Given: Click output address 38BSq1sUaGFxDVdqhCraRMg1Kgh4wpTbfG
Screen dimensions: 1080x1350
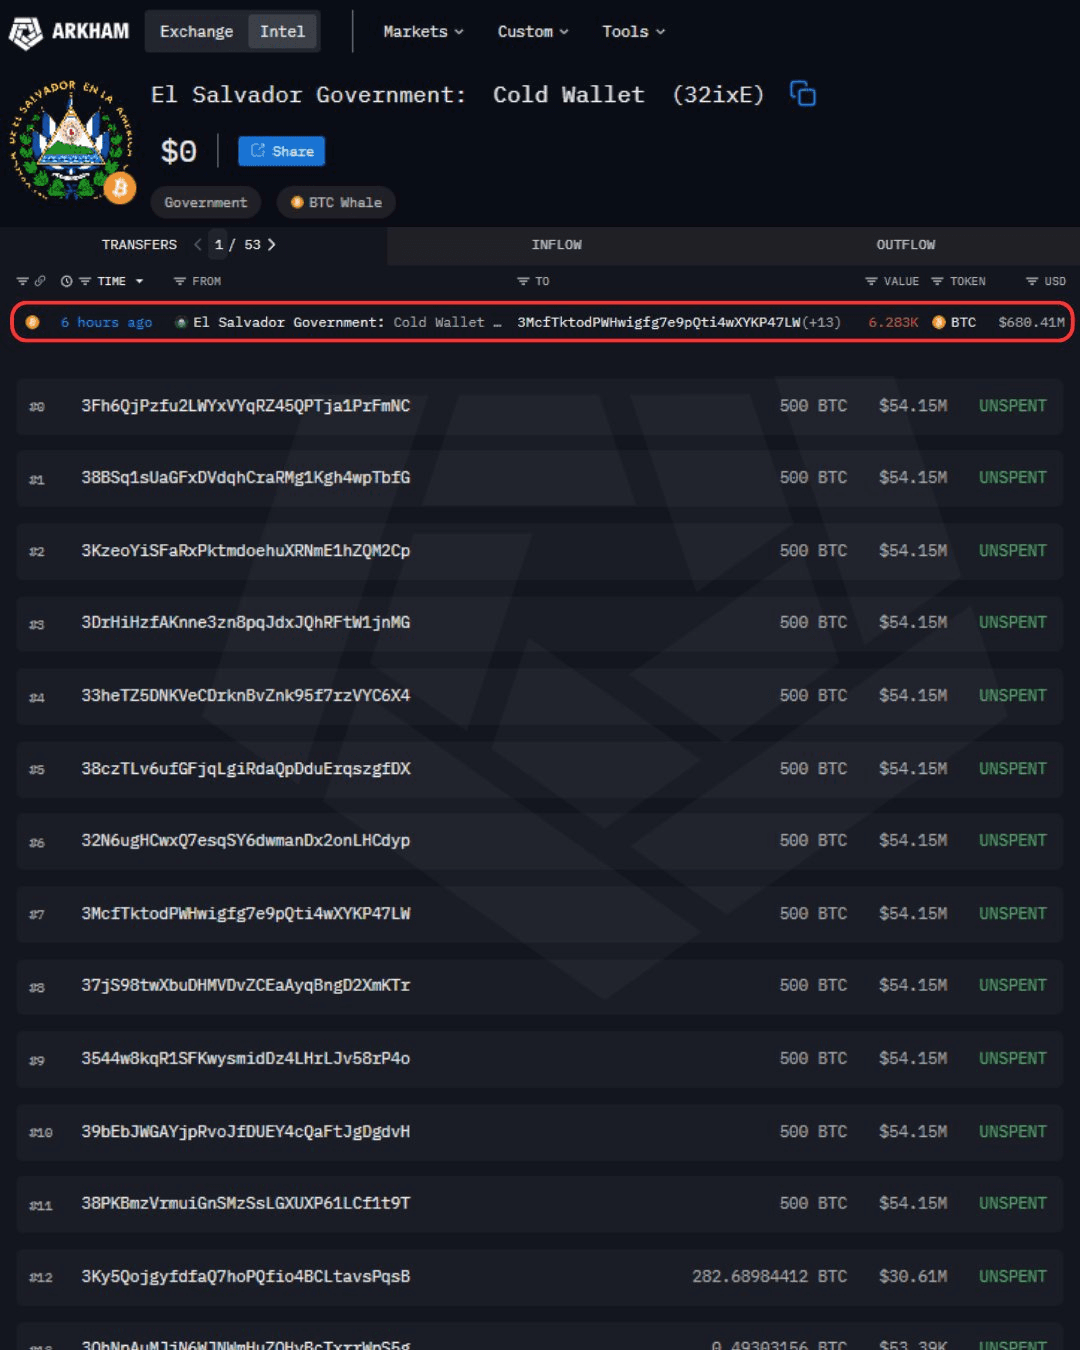Looking at the screenshot, I should tap(246, 478).
